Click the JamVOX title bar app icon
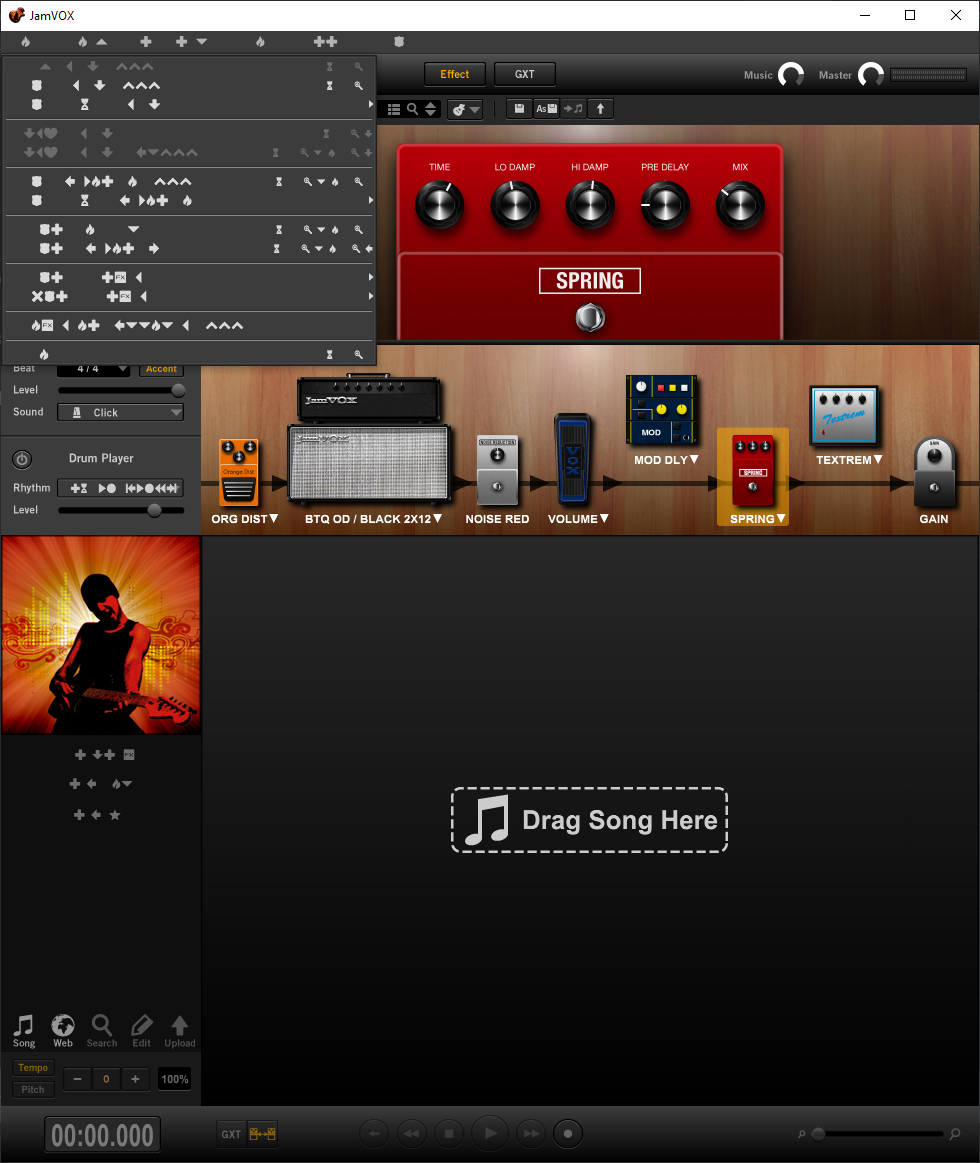This screenshot has height=1163, width=980. [x=16, y=15]
